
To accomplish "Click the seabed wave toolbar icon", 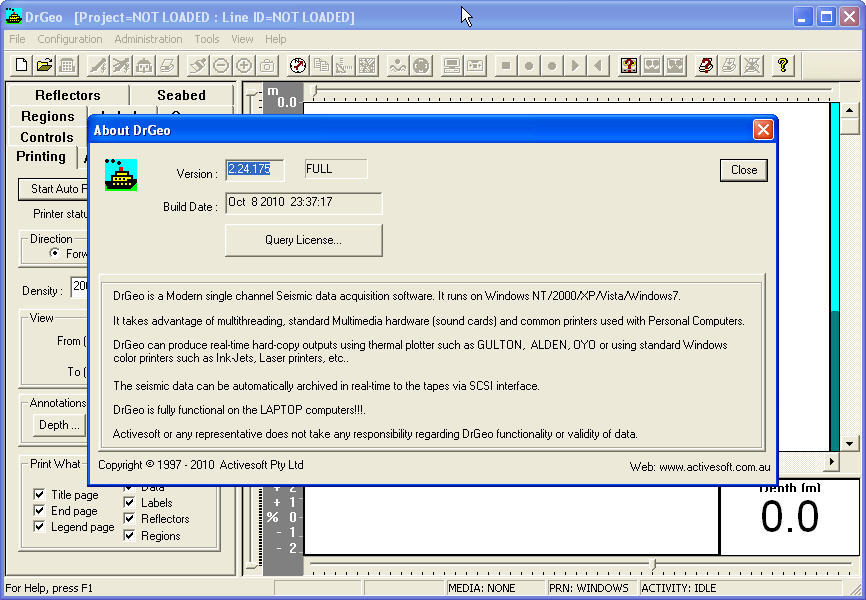I will click(x=398, y=65).
